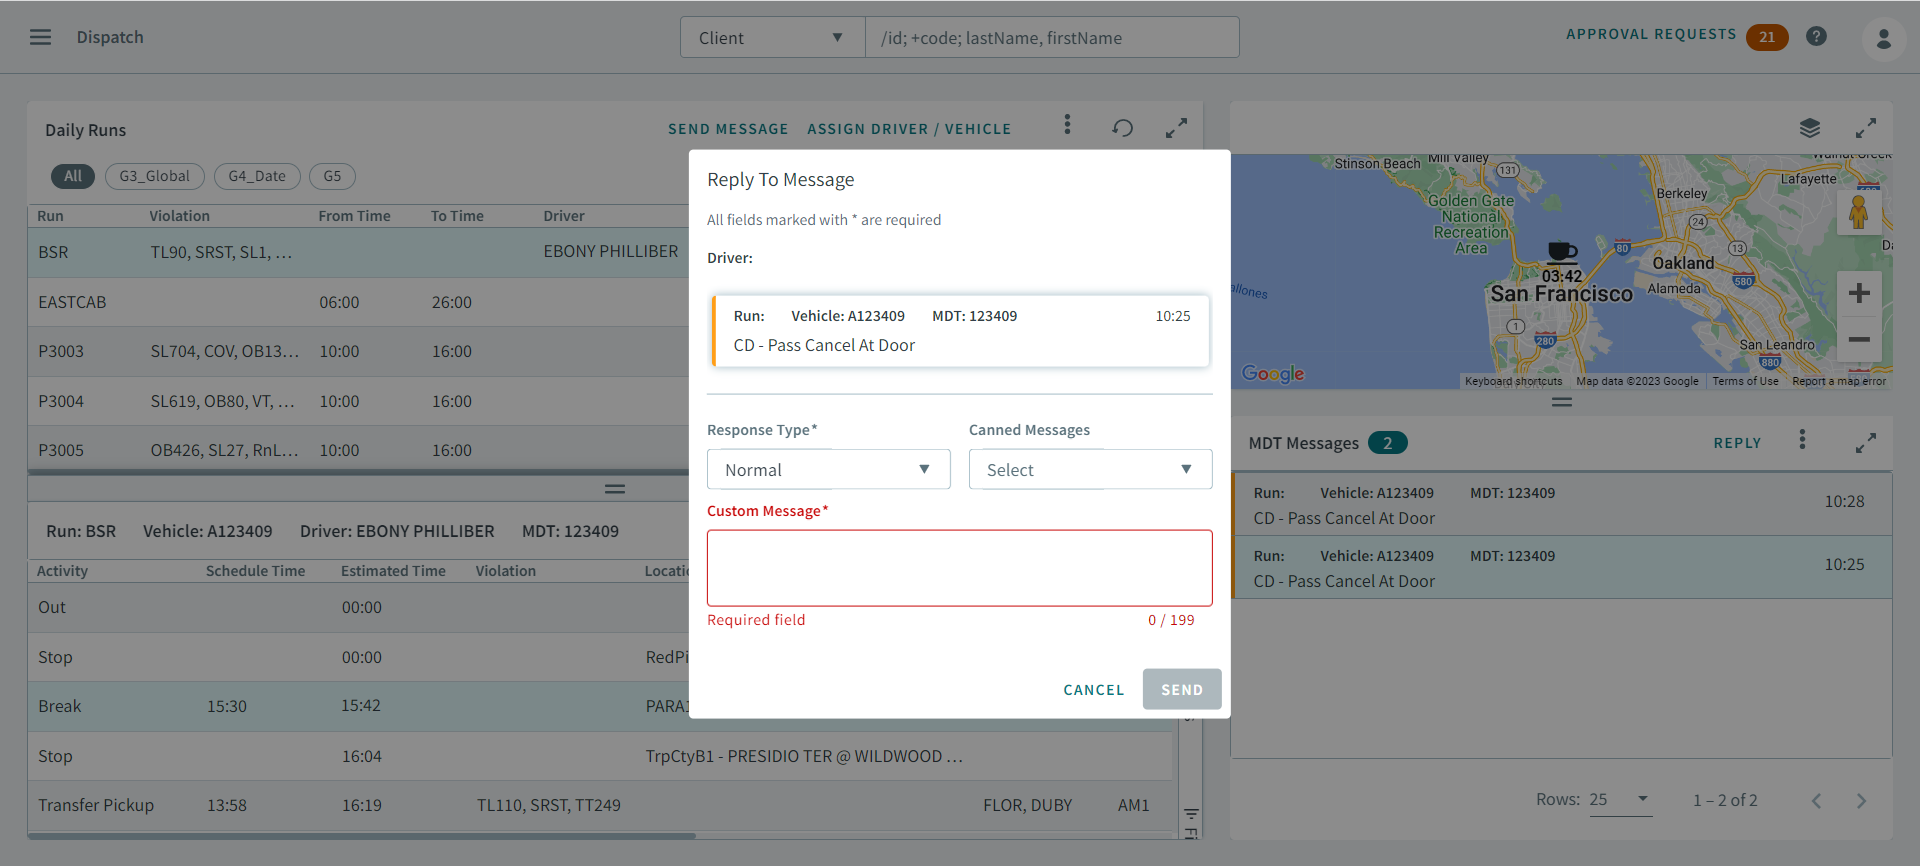Select the 10:28 MDT message
Screen dimensions: 1920x866
click(x=1562, y=504)
